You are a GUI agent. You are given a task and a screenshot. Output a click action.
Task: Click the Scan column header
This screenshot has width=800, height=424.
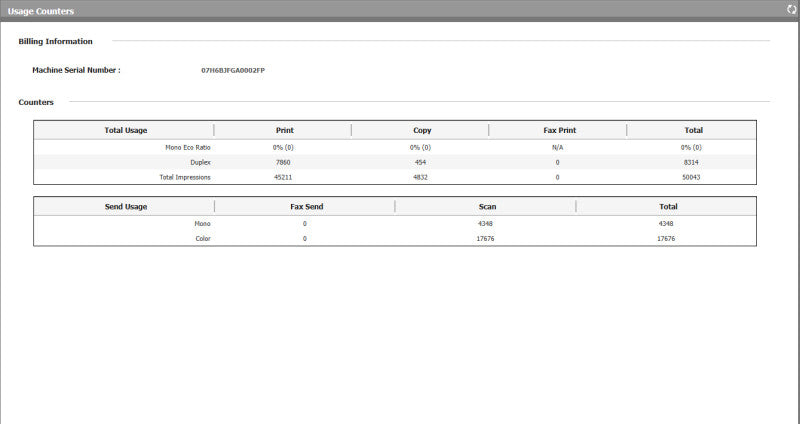coord(487,207)
